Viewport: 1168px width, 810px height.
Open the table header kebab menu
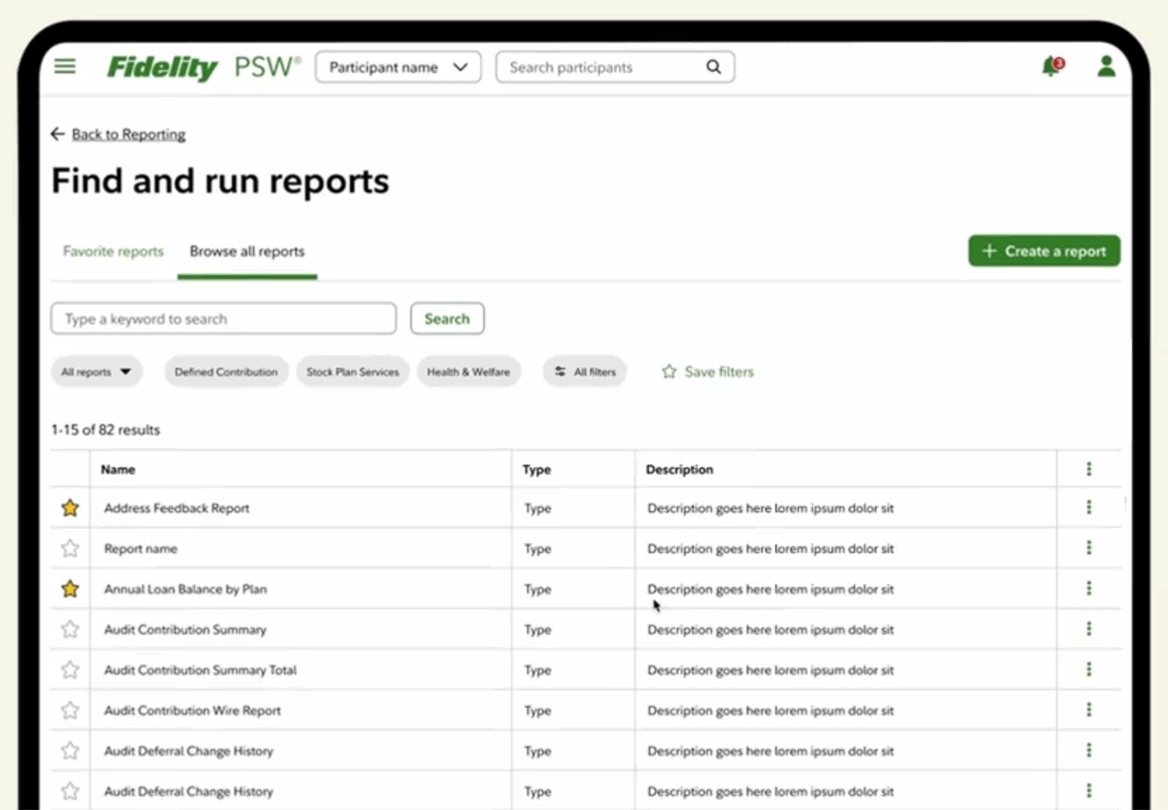pyautogui.click(x=1088, y=469)
